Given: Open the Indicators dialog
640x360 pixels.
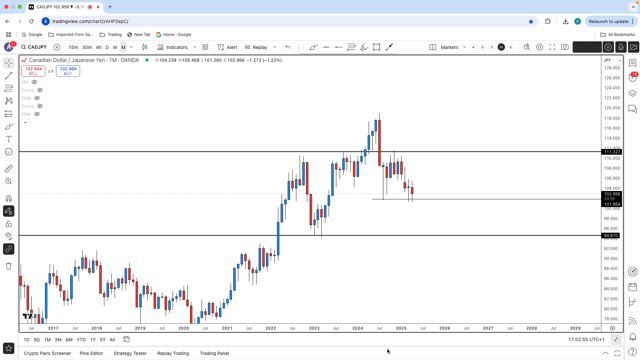Looking at the screenshot, I should tap(172, 47).
